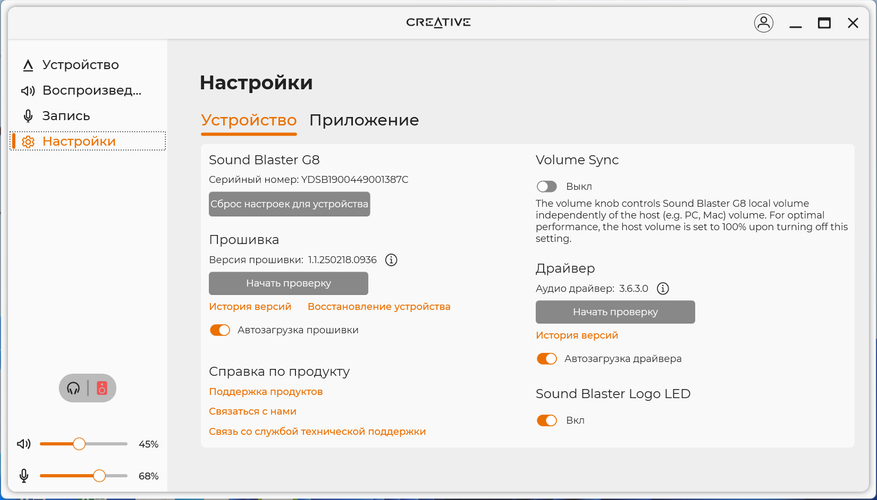This screenshot has height=500, width=877.
Task: Switch to Устройство settings tab
Action: (249, 120)
